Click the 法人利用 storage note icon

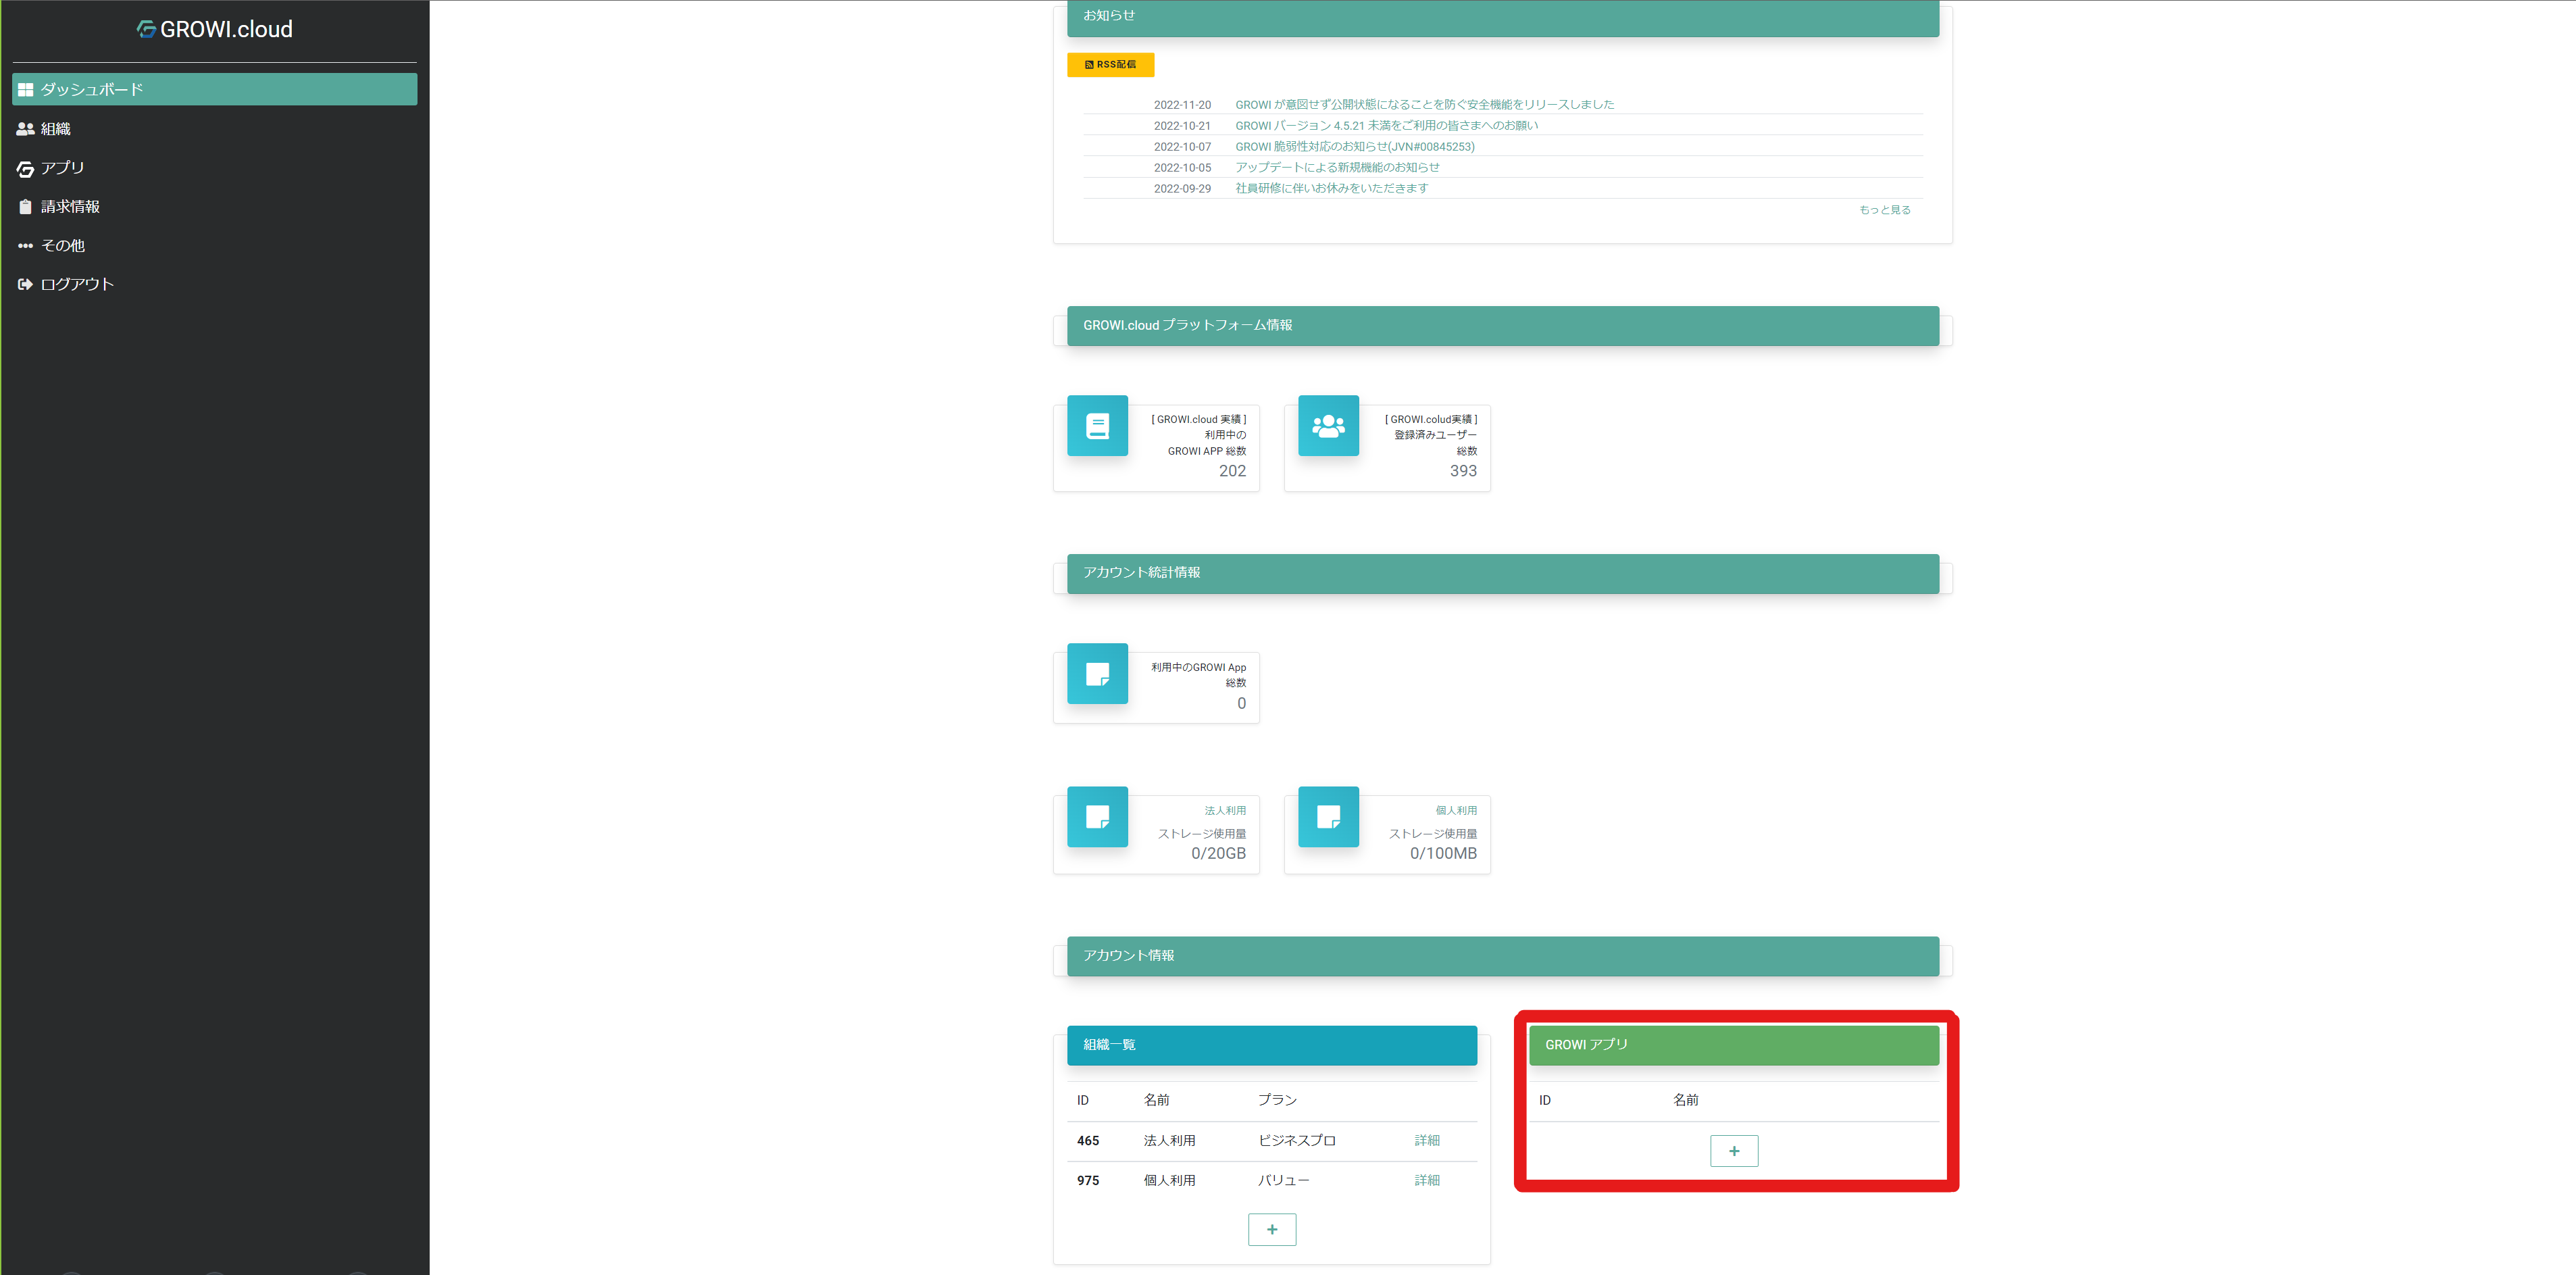coord(1097,817)
